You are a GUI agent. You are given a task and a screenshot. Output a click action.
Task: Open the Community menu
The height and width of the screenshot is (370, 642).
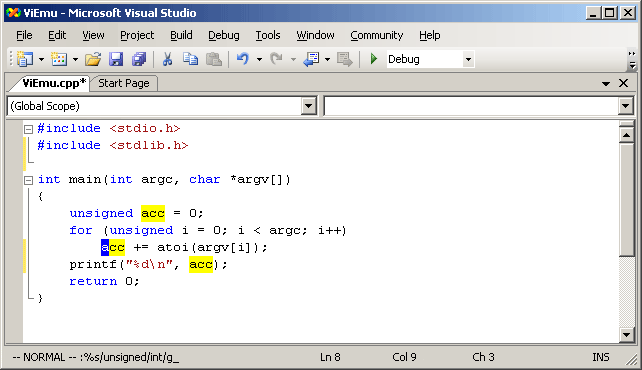point(377,36)
